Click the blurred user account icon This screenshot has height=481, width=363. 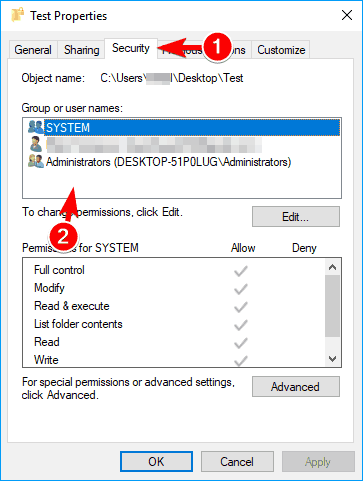point(35,144)
